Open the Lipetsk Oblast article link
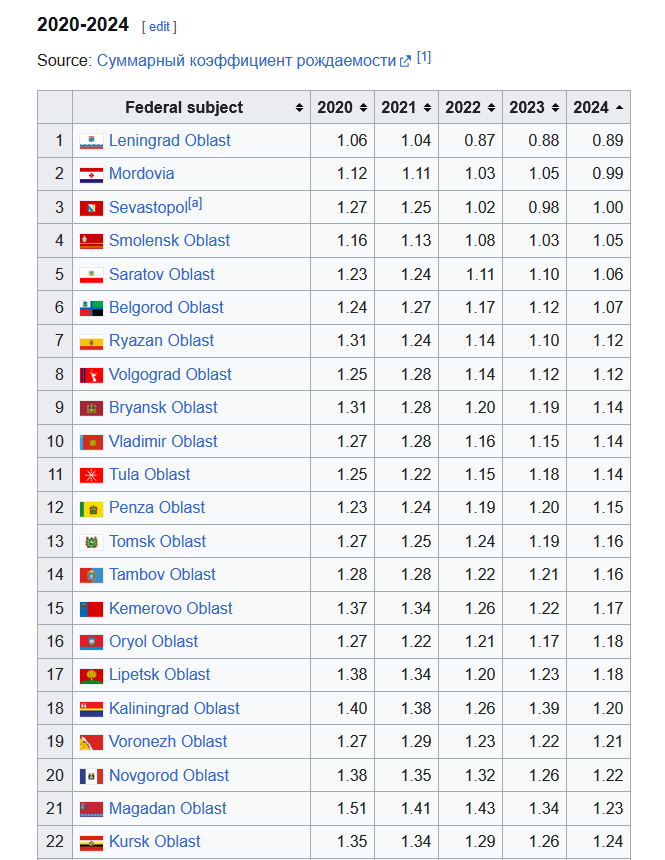This screenshot has height=860, width=665. pos(160,675)
